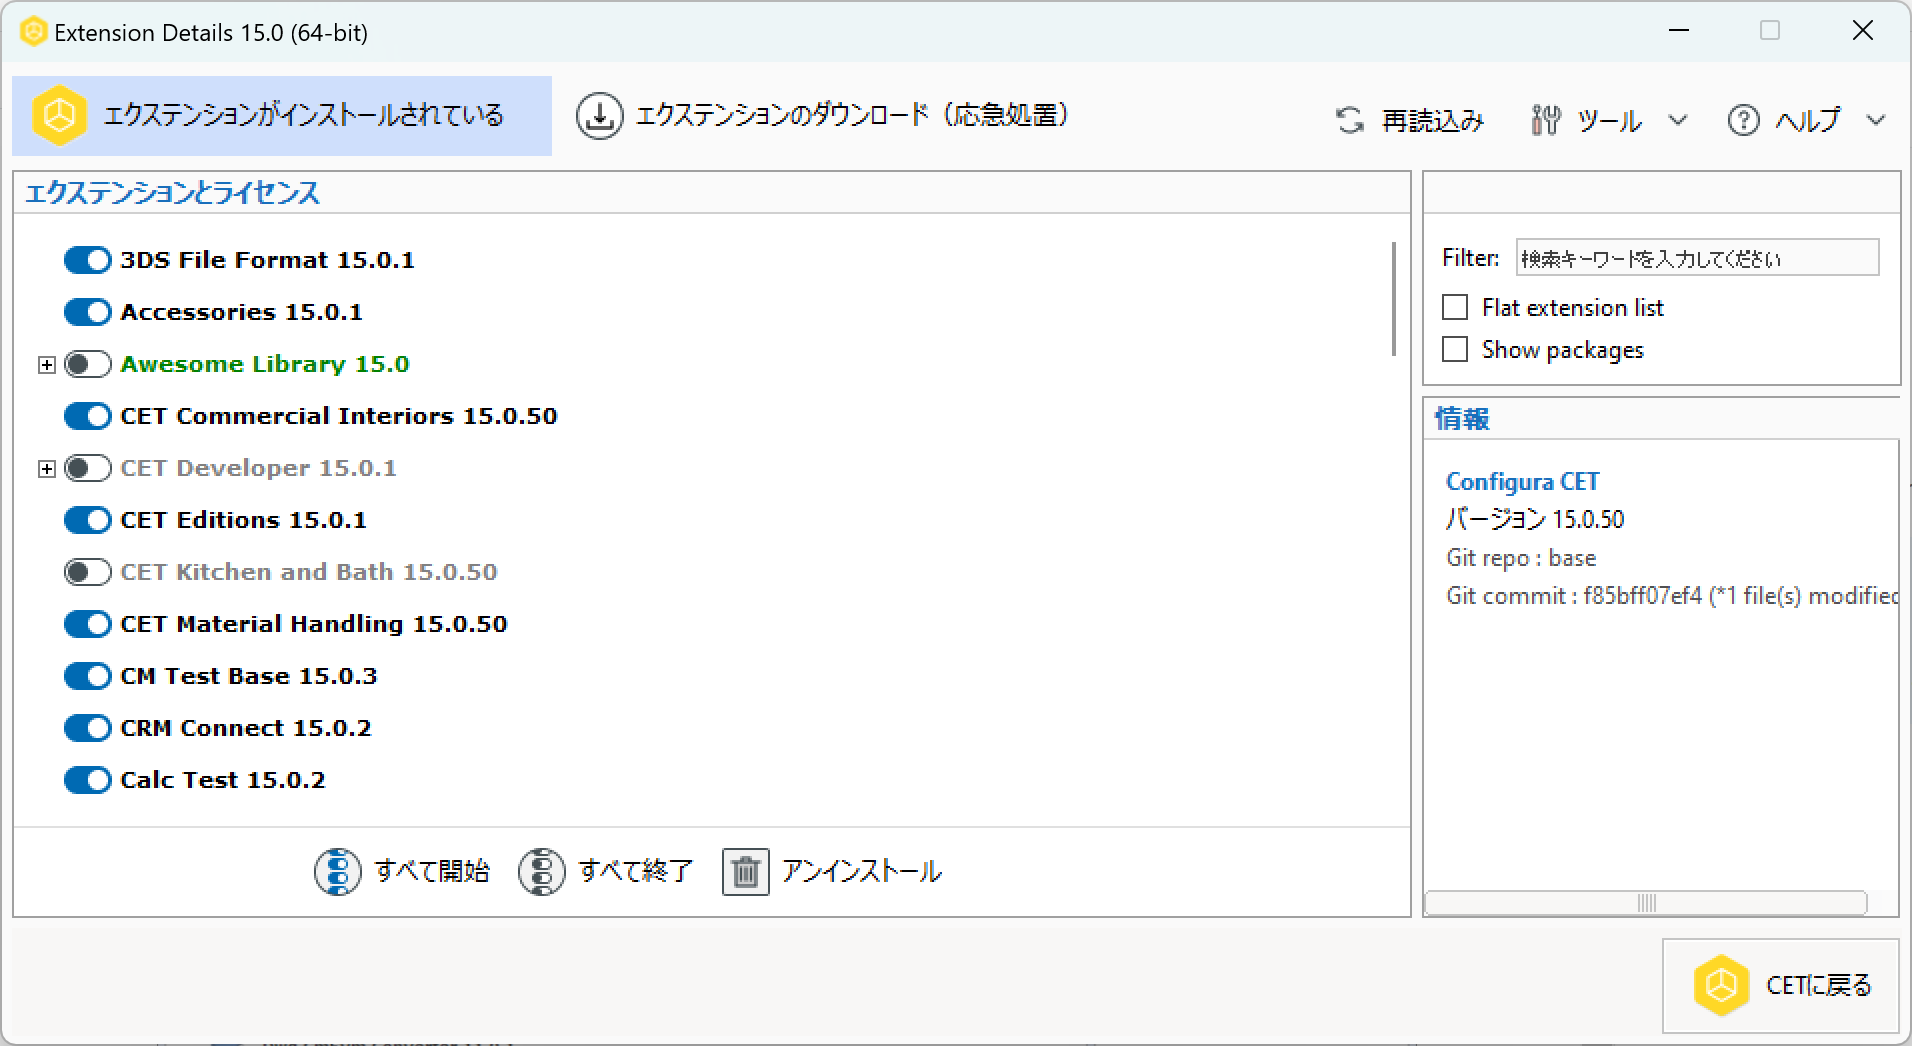Screen dimensions: 1912x1046
Task: Open the ツール dropdown arrow
Action: 1678,121
